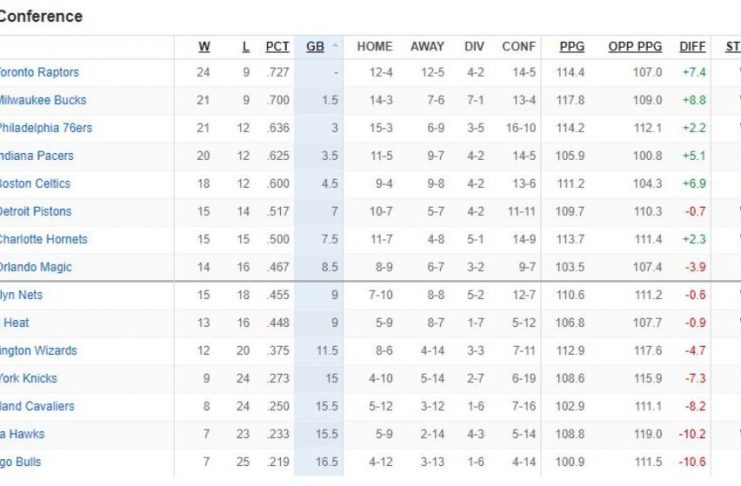Click the OPP PPG column header
Screen dimensions: 741x486
coord(635,46)
